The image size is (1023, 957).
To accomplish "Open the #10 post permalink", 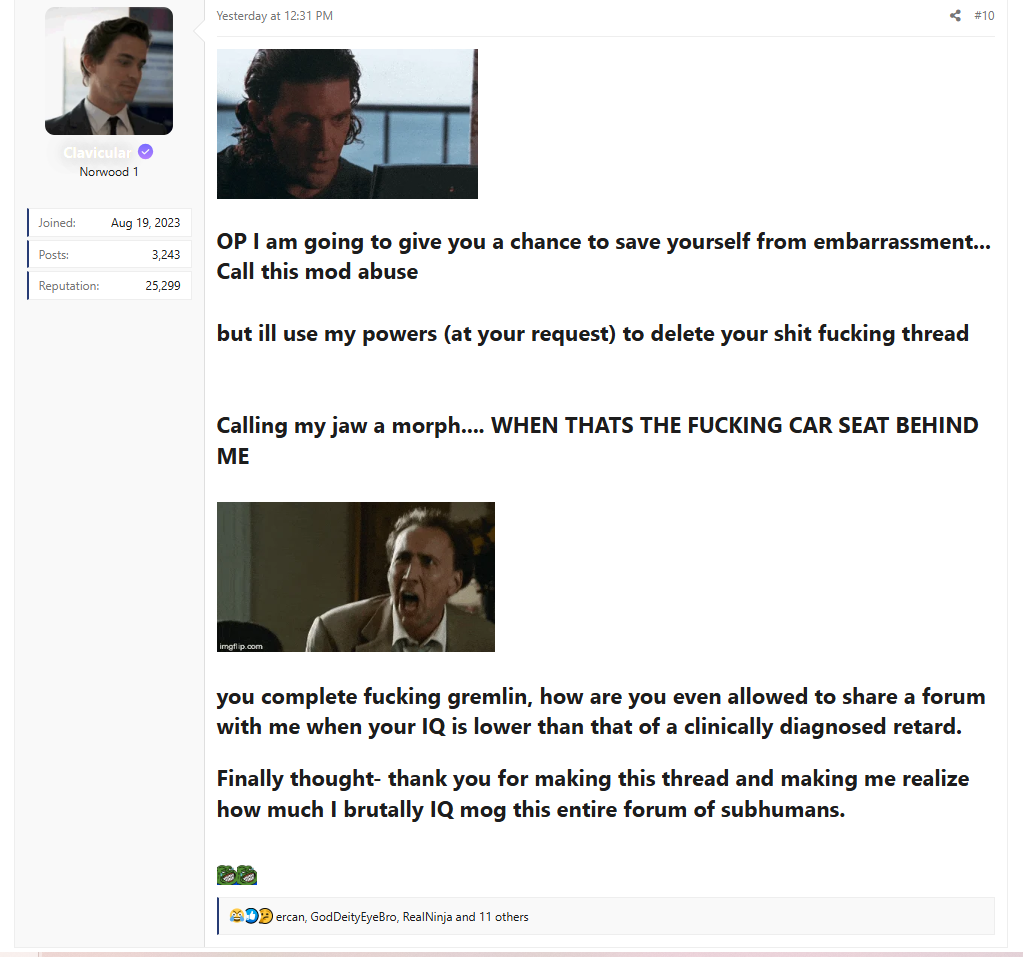I will 984,16.
